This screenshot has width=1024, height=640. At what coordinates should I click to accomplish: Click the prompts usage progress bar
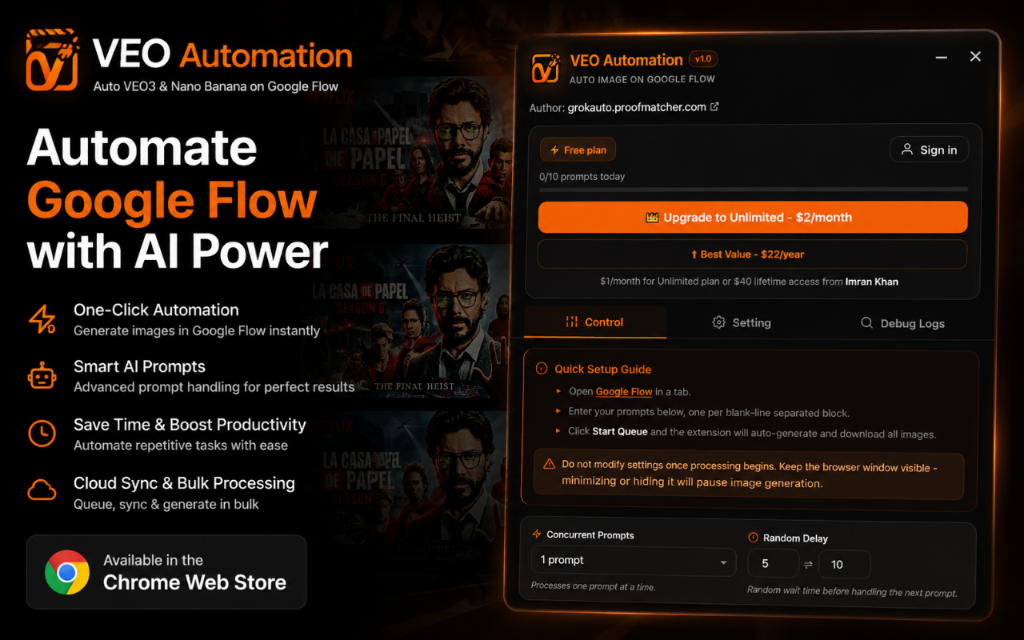pyautogui.click(x=753, y=189)
